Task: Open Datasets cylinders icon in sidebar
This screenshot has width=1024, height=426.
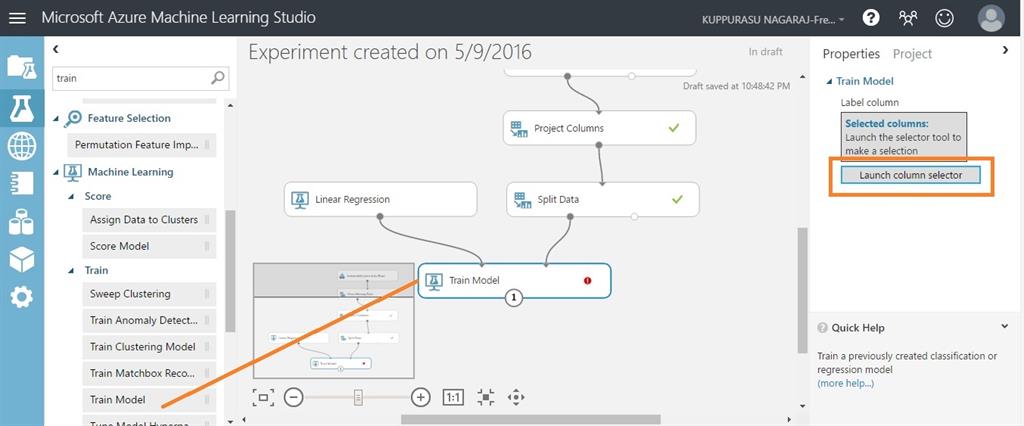Action: [x=22, y=221]
